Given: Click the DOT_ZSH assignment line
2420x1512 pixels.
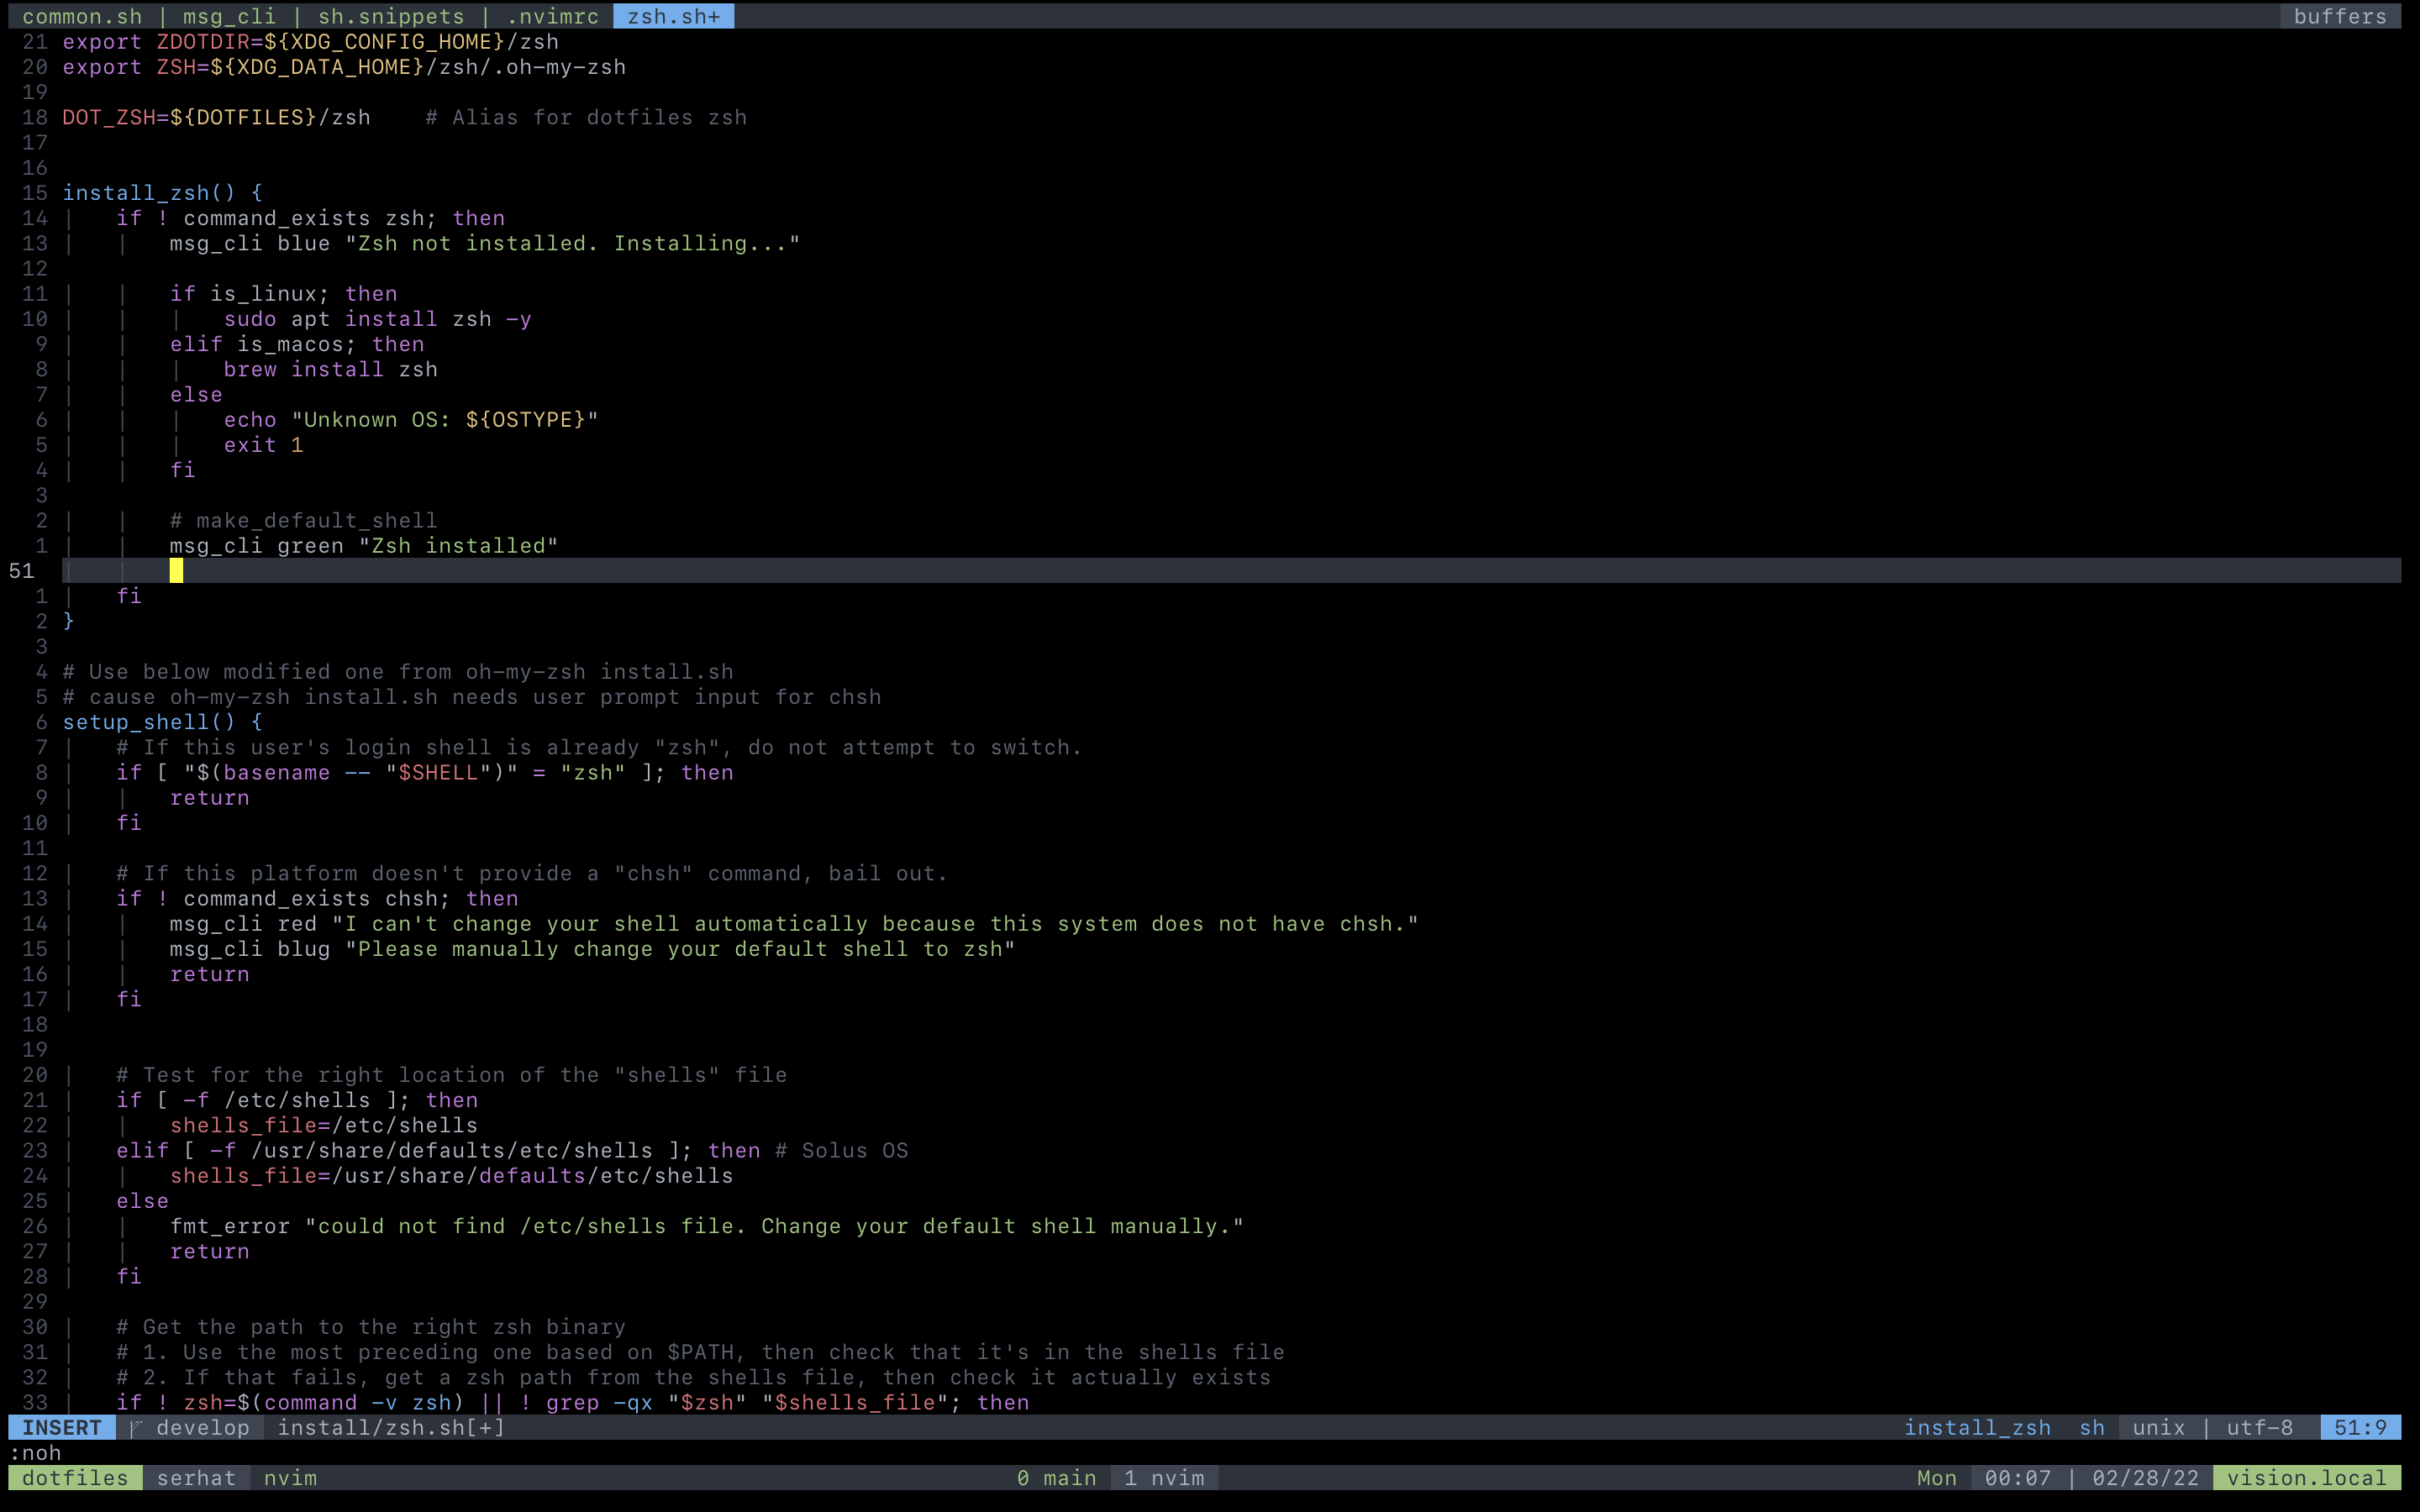Looking at the screenshot, I should (216, 117).
